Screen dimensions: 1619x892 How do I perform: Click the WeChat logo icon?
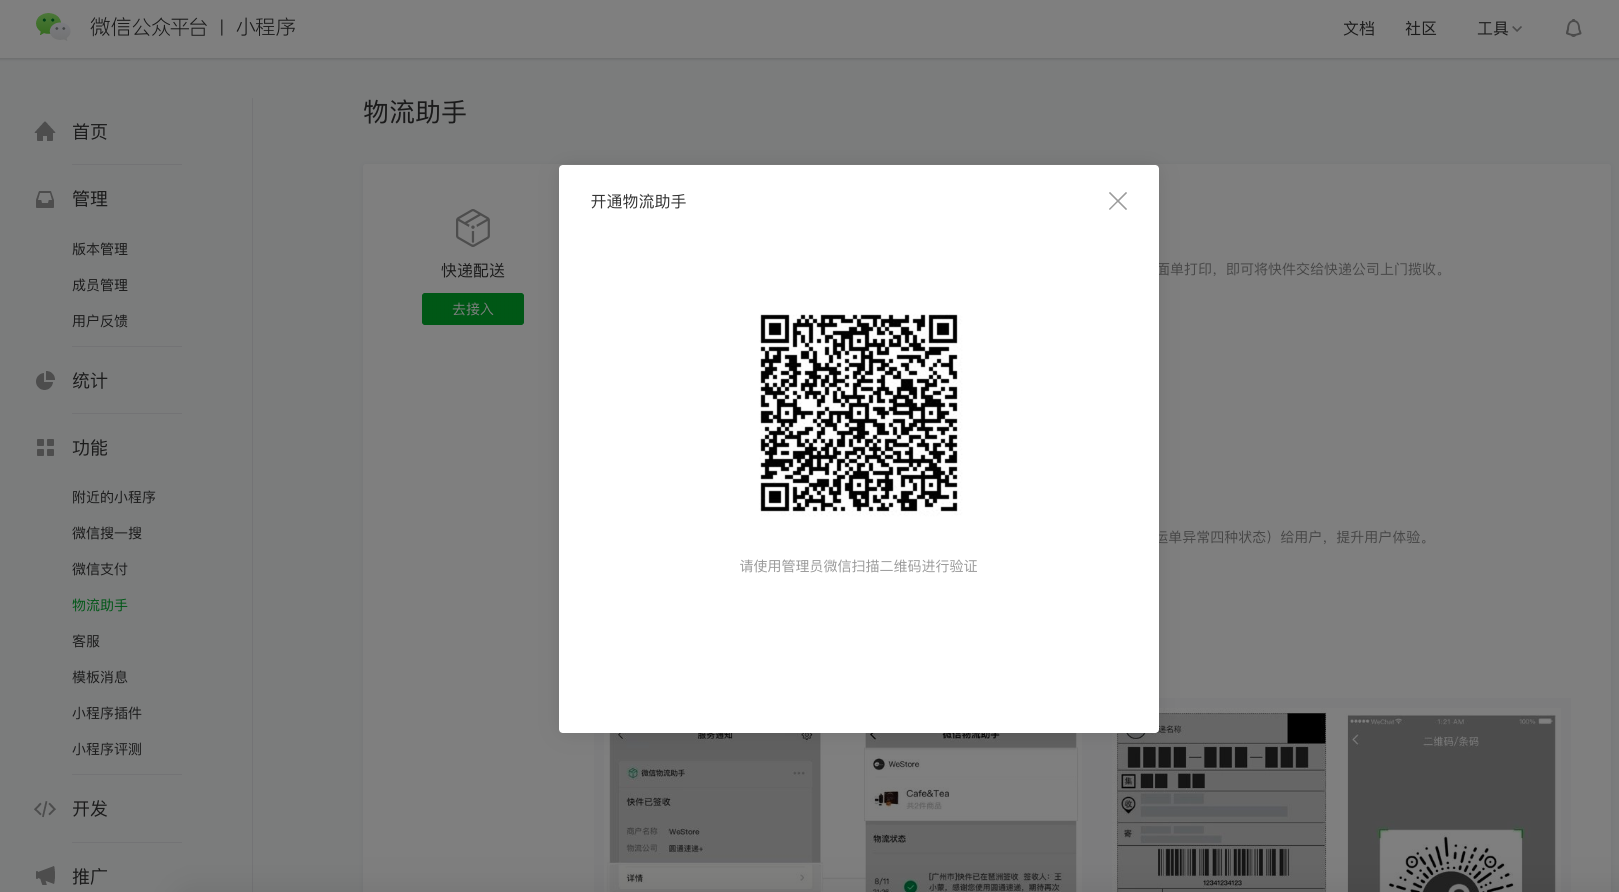tap(52, 27)
